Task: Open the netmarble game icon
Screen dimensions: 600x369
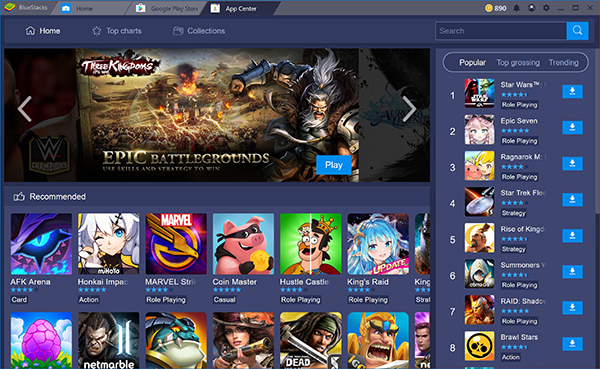Action: pyautogui.click(x=109, y=341)
